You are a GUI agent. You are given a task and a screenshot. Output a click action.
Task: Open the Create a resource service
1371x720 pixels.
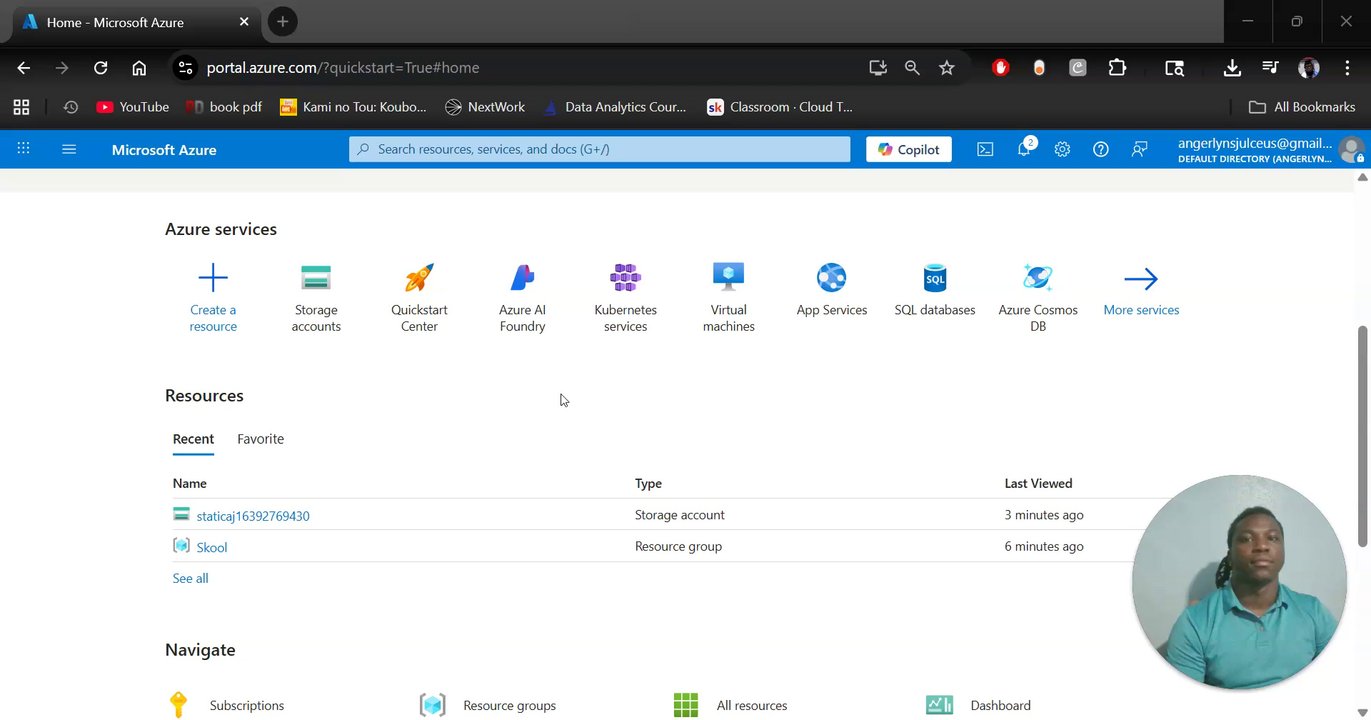213,296
